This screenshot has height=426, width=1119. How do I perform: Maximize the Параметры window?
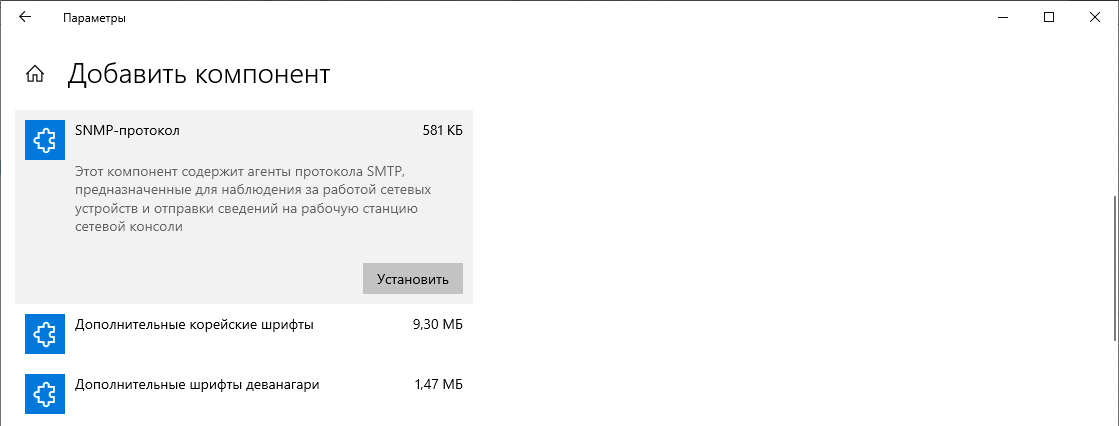(x=1048, y=18)
